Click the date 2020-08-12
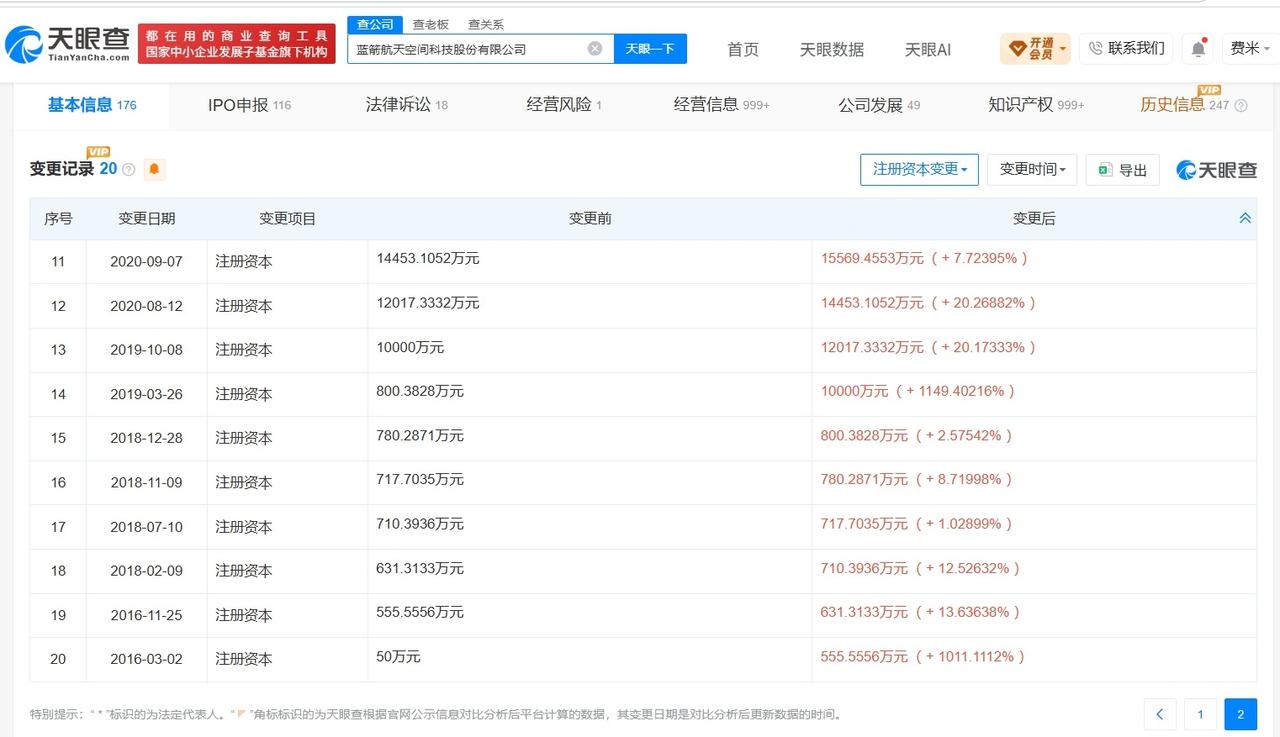Image resolution: width=1280 pixels, height=737 pixels. (x=147, y=306)
